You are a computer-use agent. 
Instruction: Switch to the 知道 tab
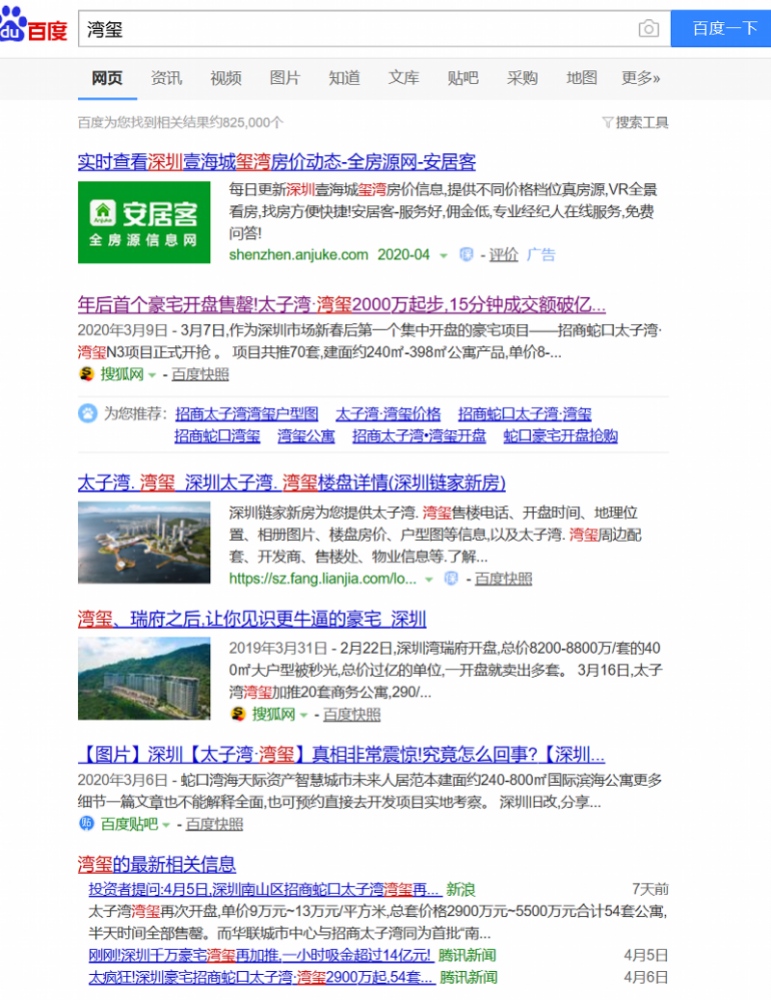point(344,78)
